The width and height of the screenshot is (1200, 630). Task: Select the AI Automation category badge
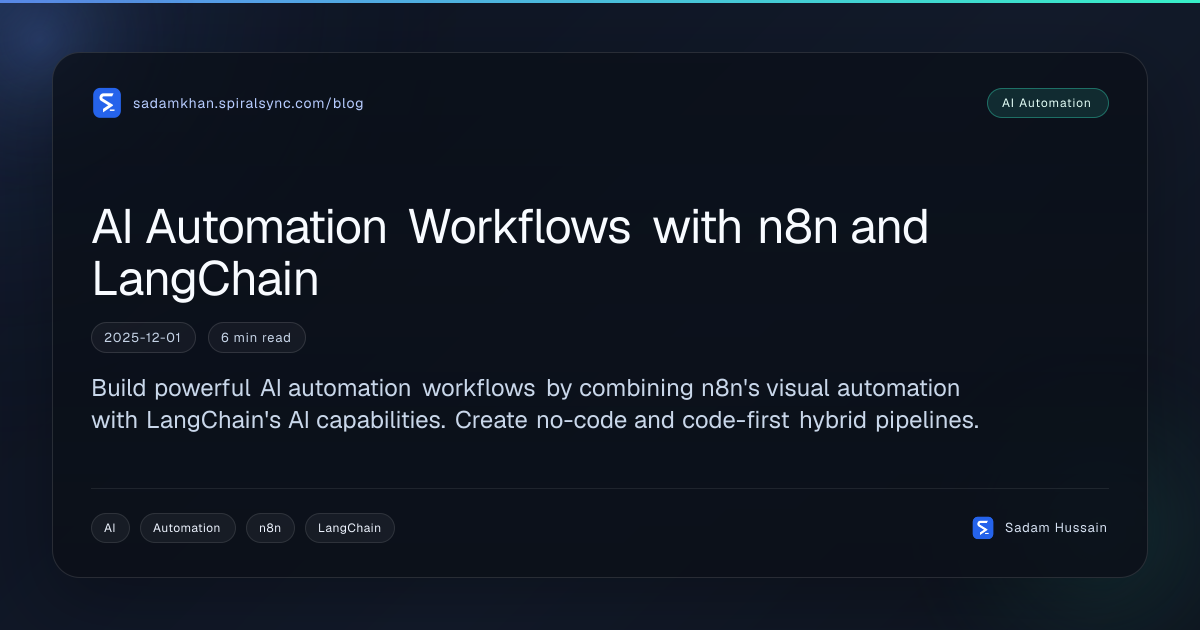click(1047, 103)
